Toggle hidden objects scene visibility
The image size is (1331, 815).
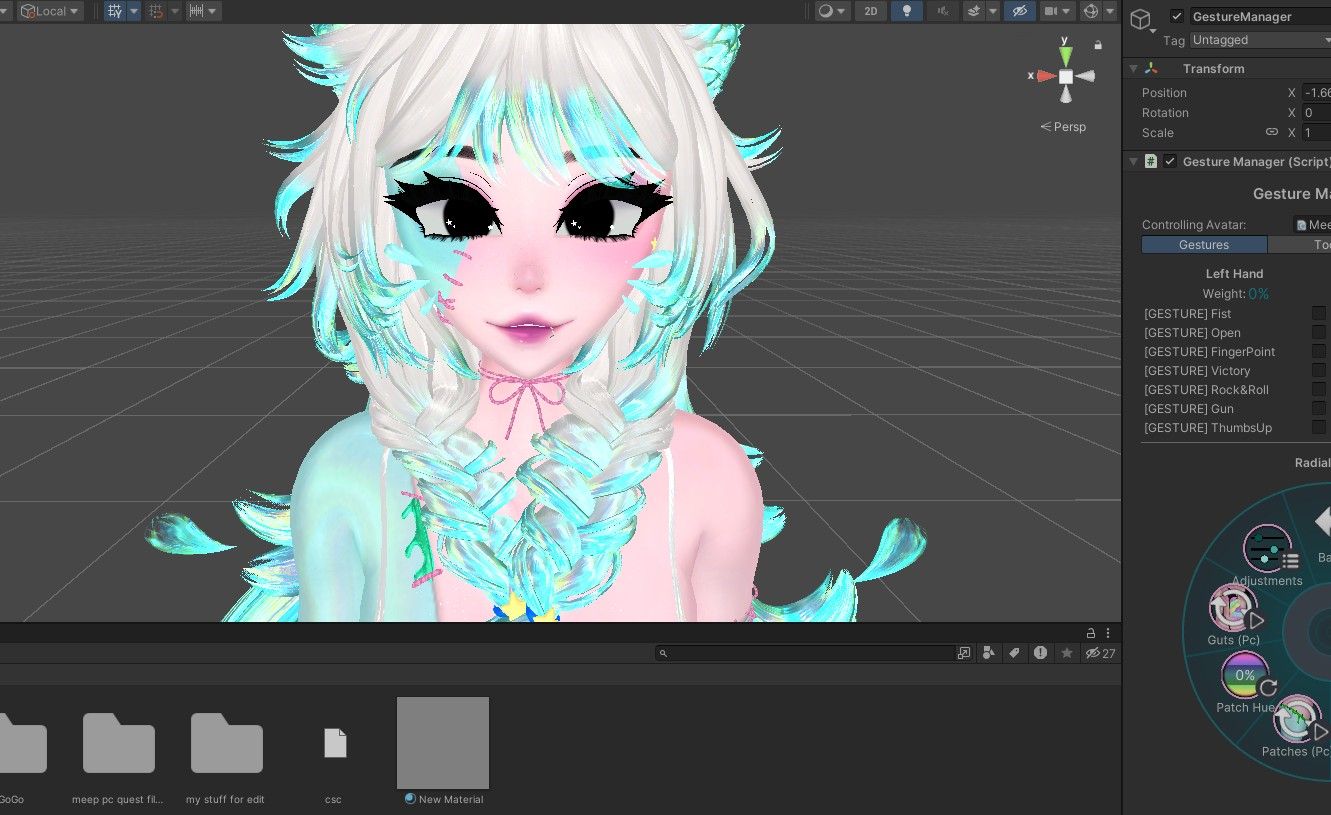coord(1019,11)
